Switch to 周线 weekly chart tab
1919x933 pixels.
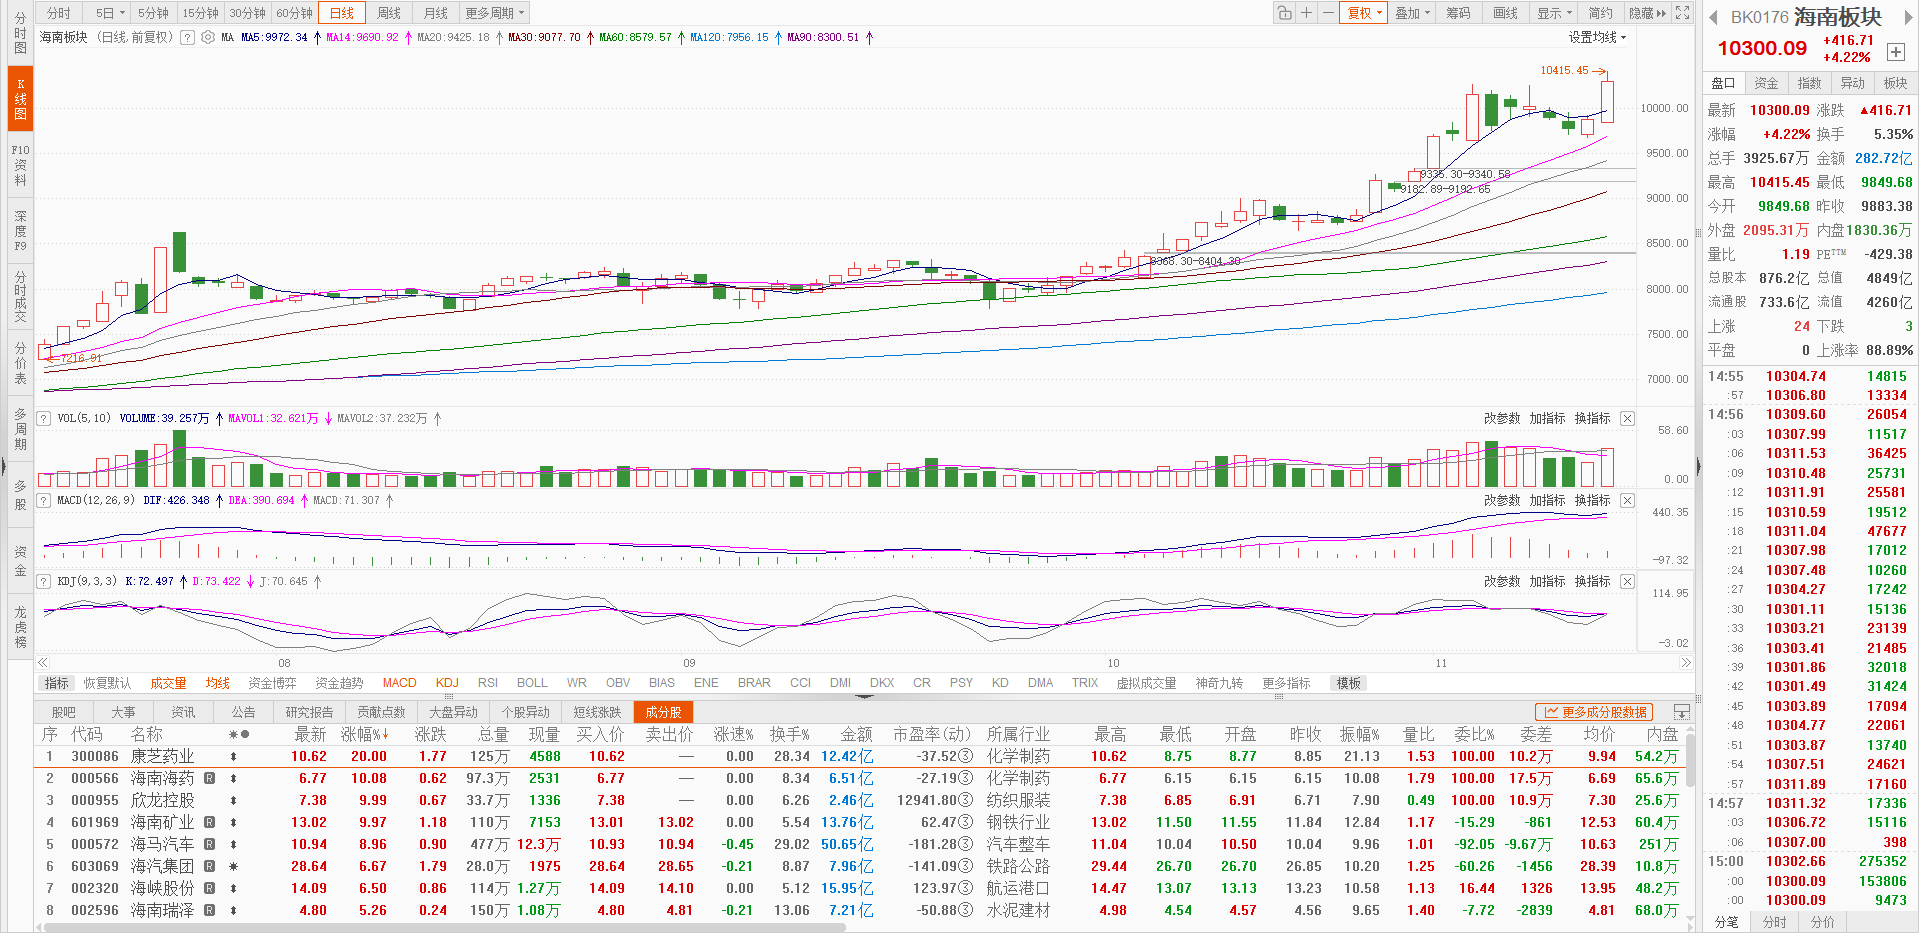389,13
